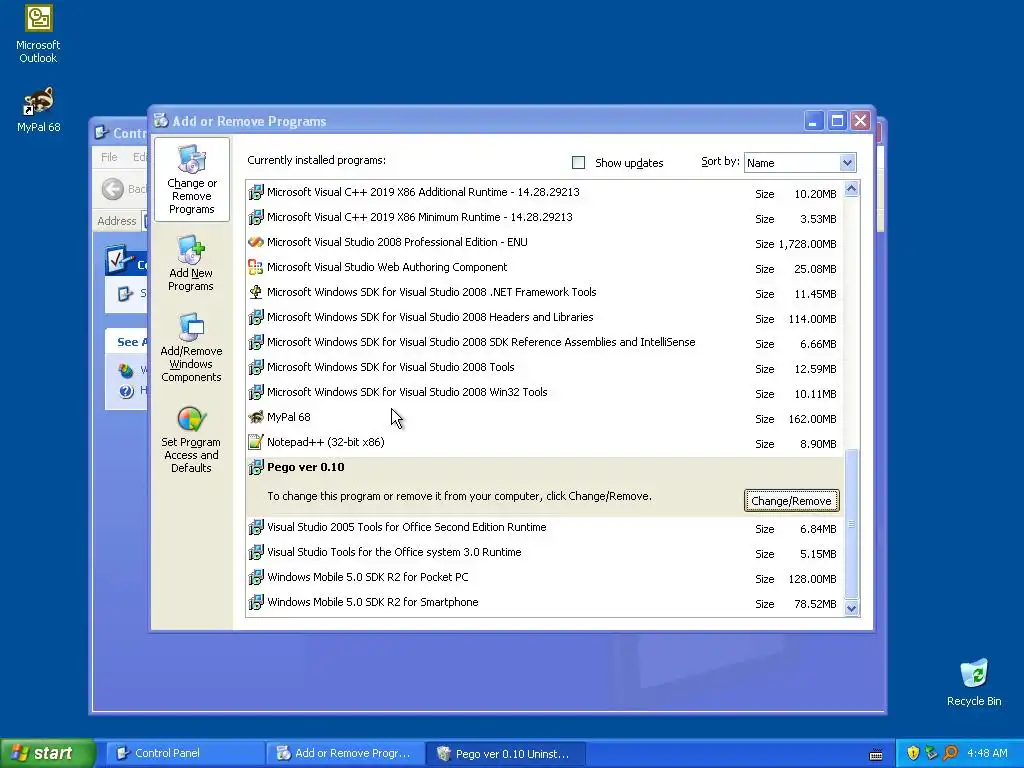Click Headers and Libraries SDK entry icon

pos(256,317)
